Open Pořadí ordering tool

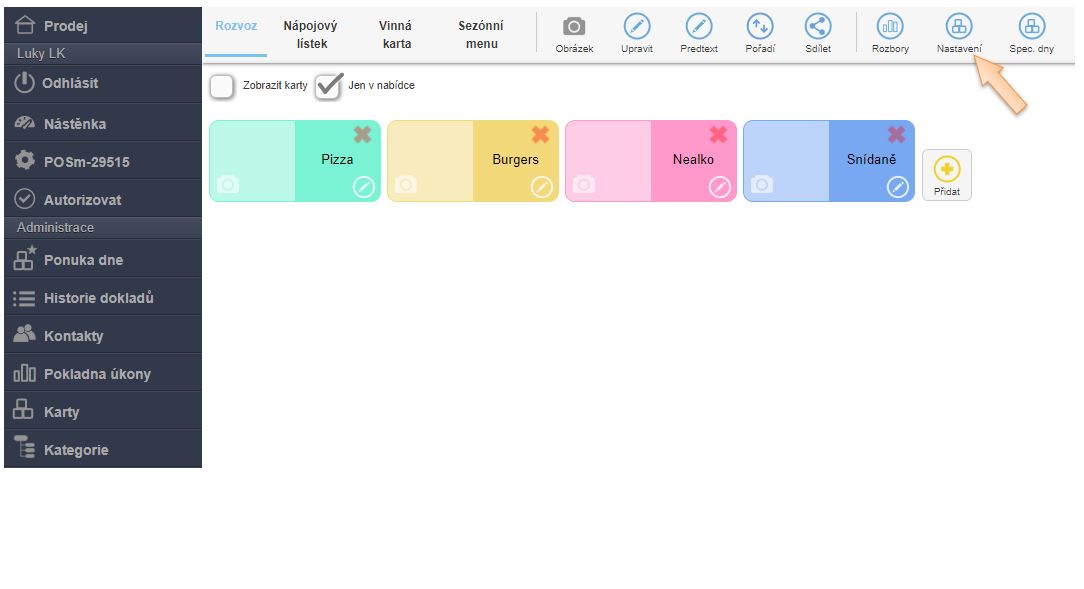[760, 28]
